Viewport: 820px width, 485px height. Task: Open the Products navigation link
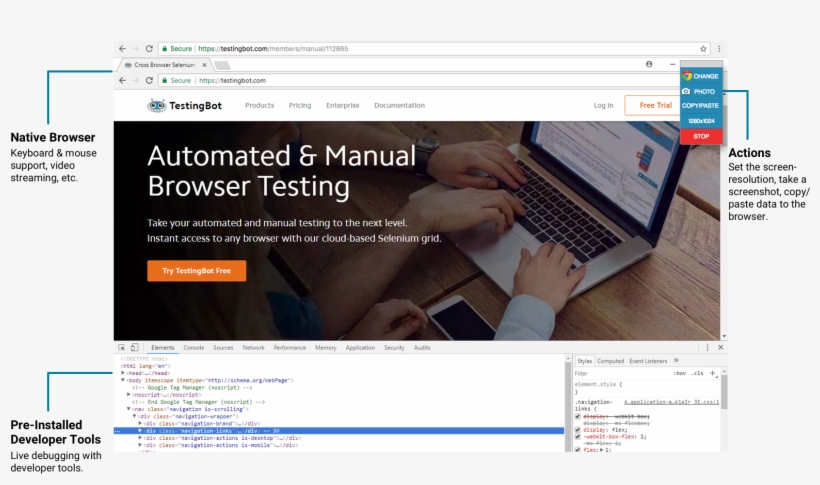pyautogui.click(x=259, y=105)
